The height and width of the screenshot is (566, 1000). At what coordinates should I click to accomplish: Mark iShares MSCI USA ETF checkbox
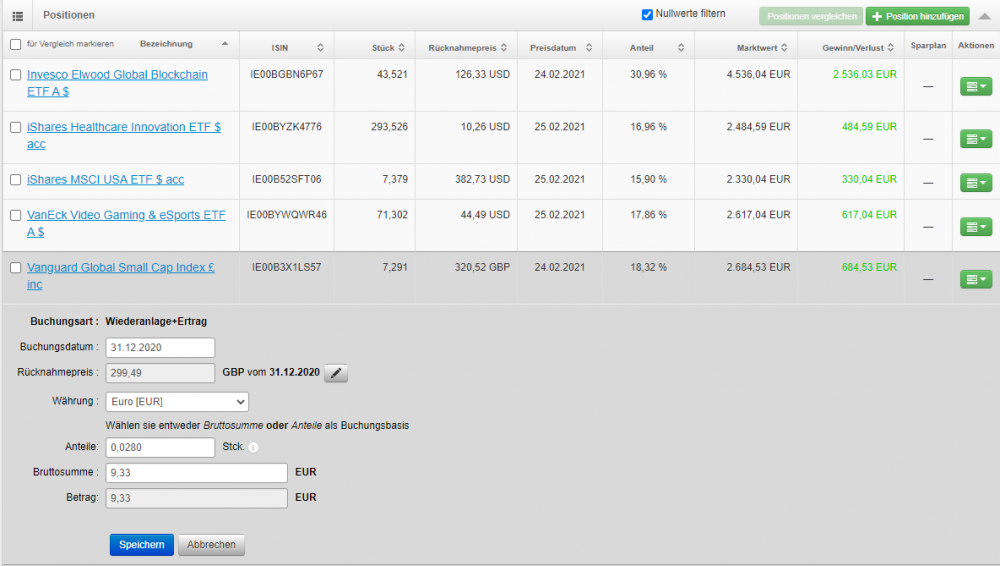click(15, 179)
